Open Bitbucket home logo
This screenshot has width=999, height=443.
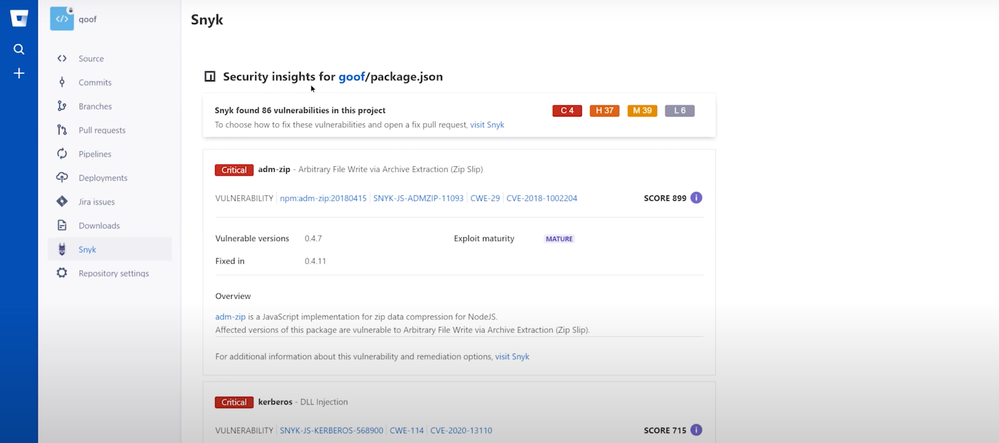(x=19, y=18)
